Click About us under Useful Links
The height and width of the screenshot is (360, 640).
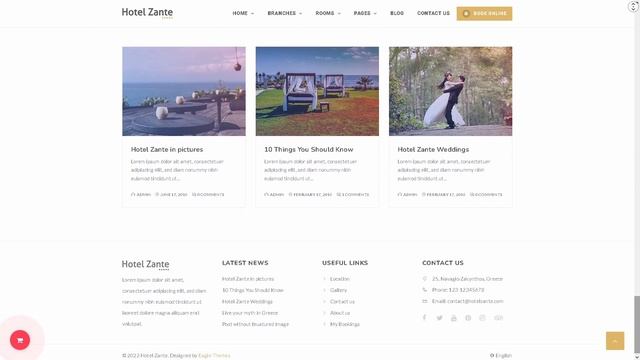coord(340,313)
